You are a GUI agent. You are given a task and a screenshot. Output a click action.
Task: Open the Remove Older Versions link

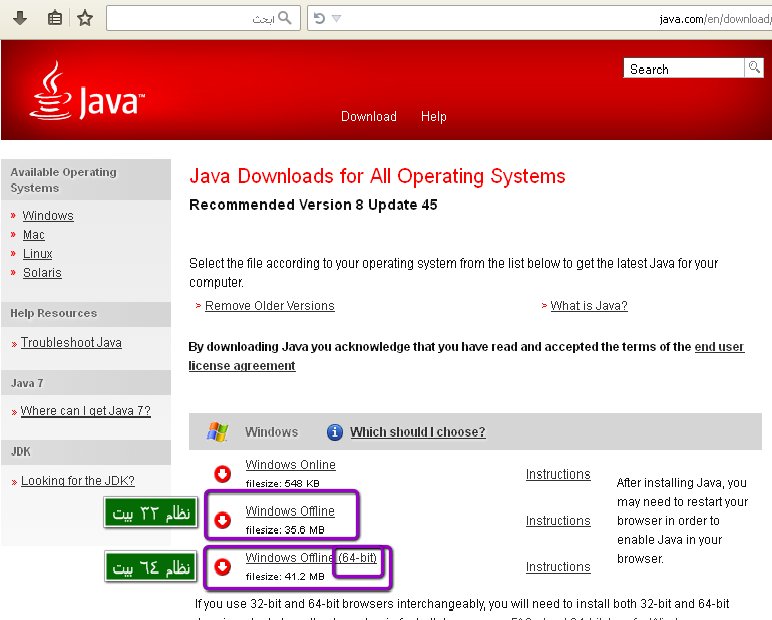click(270, 306)
